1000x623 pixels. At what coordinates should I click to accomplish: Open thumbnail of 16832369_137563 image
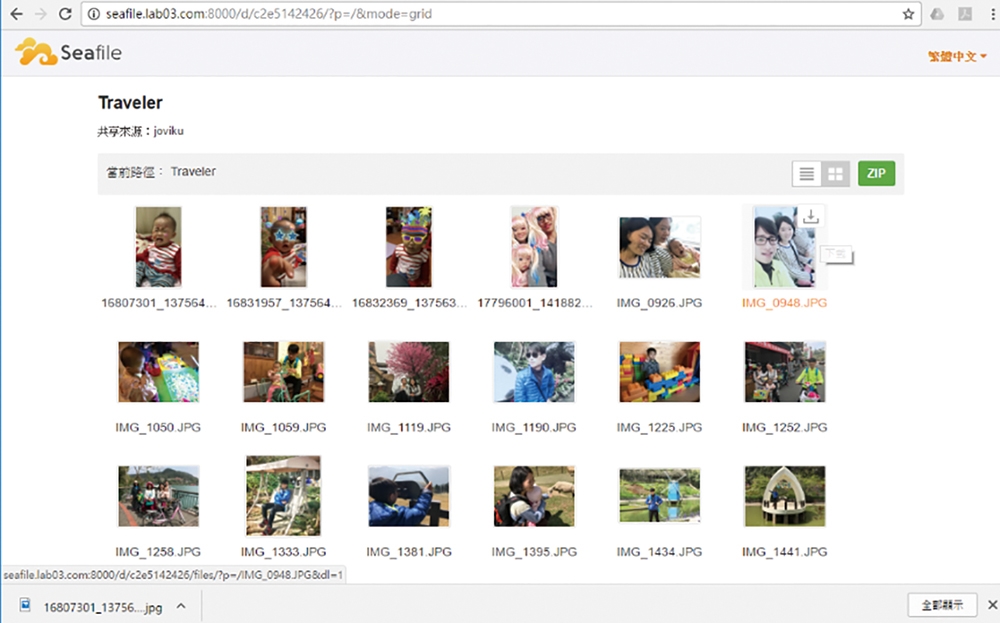(x=409, y=247)
